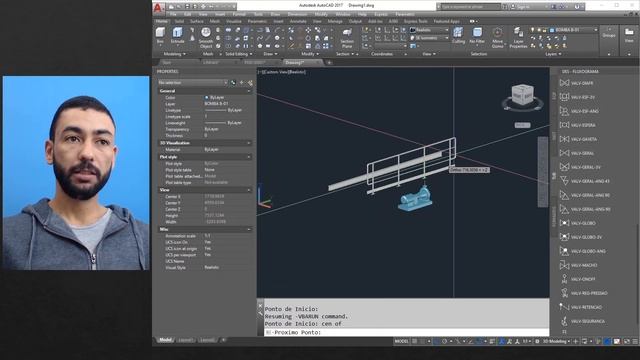Open the Solid ribbon tab
Screen dimensions: 640x360
point(179,21)
